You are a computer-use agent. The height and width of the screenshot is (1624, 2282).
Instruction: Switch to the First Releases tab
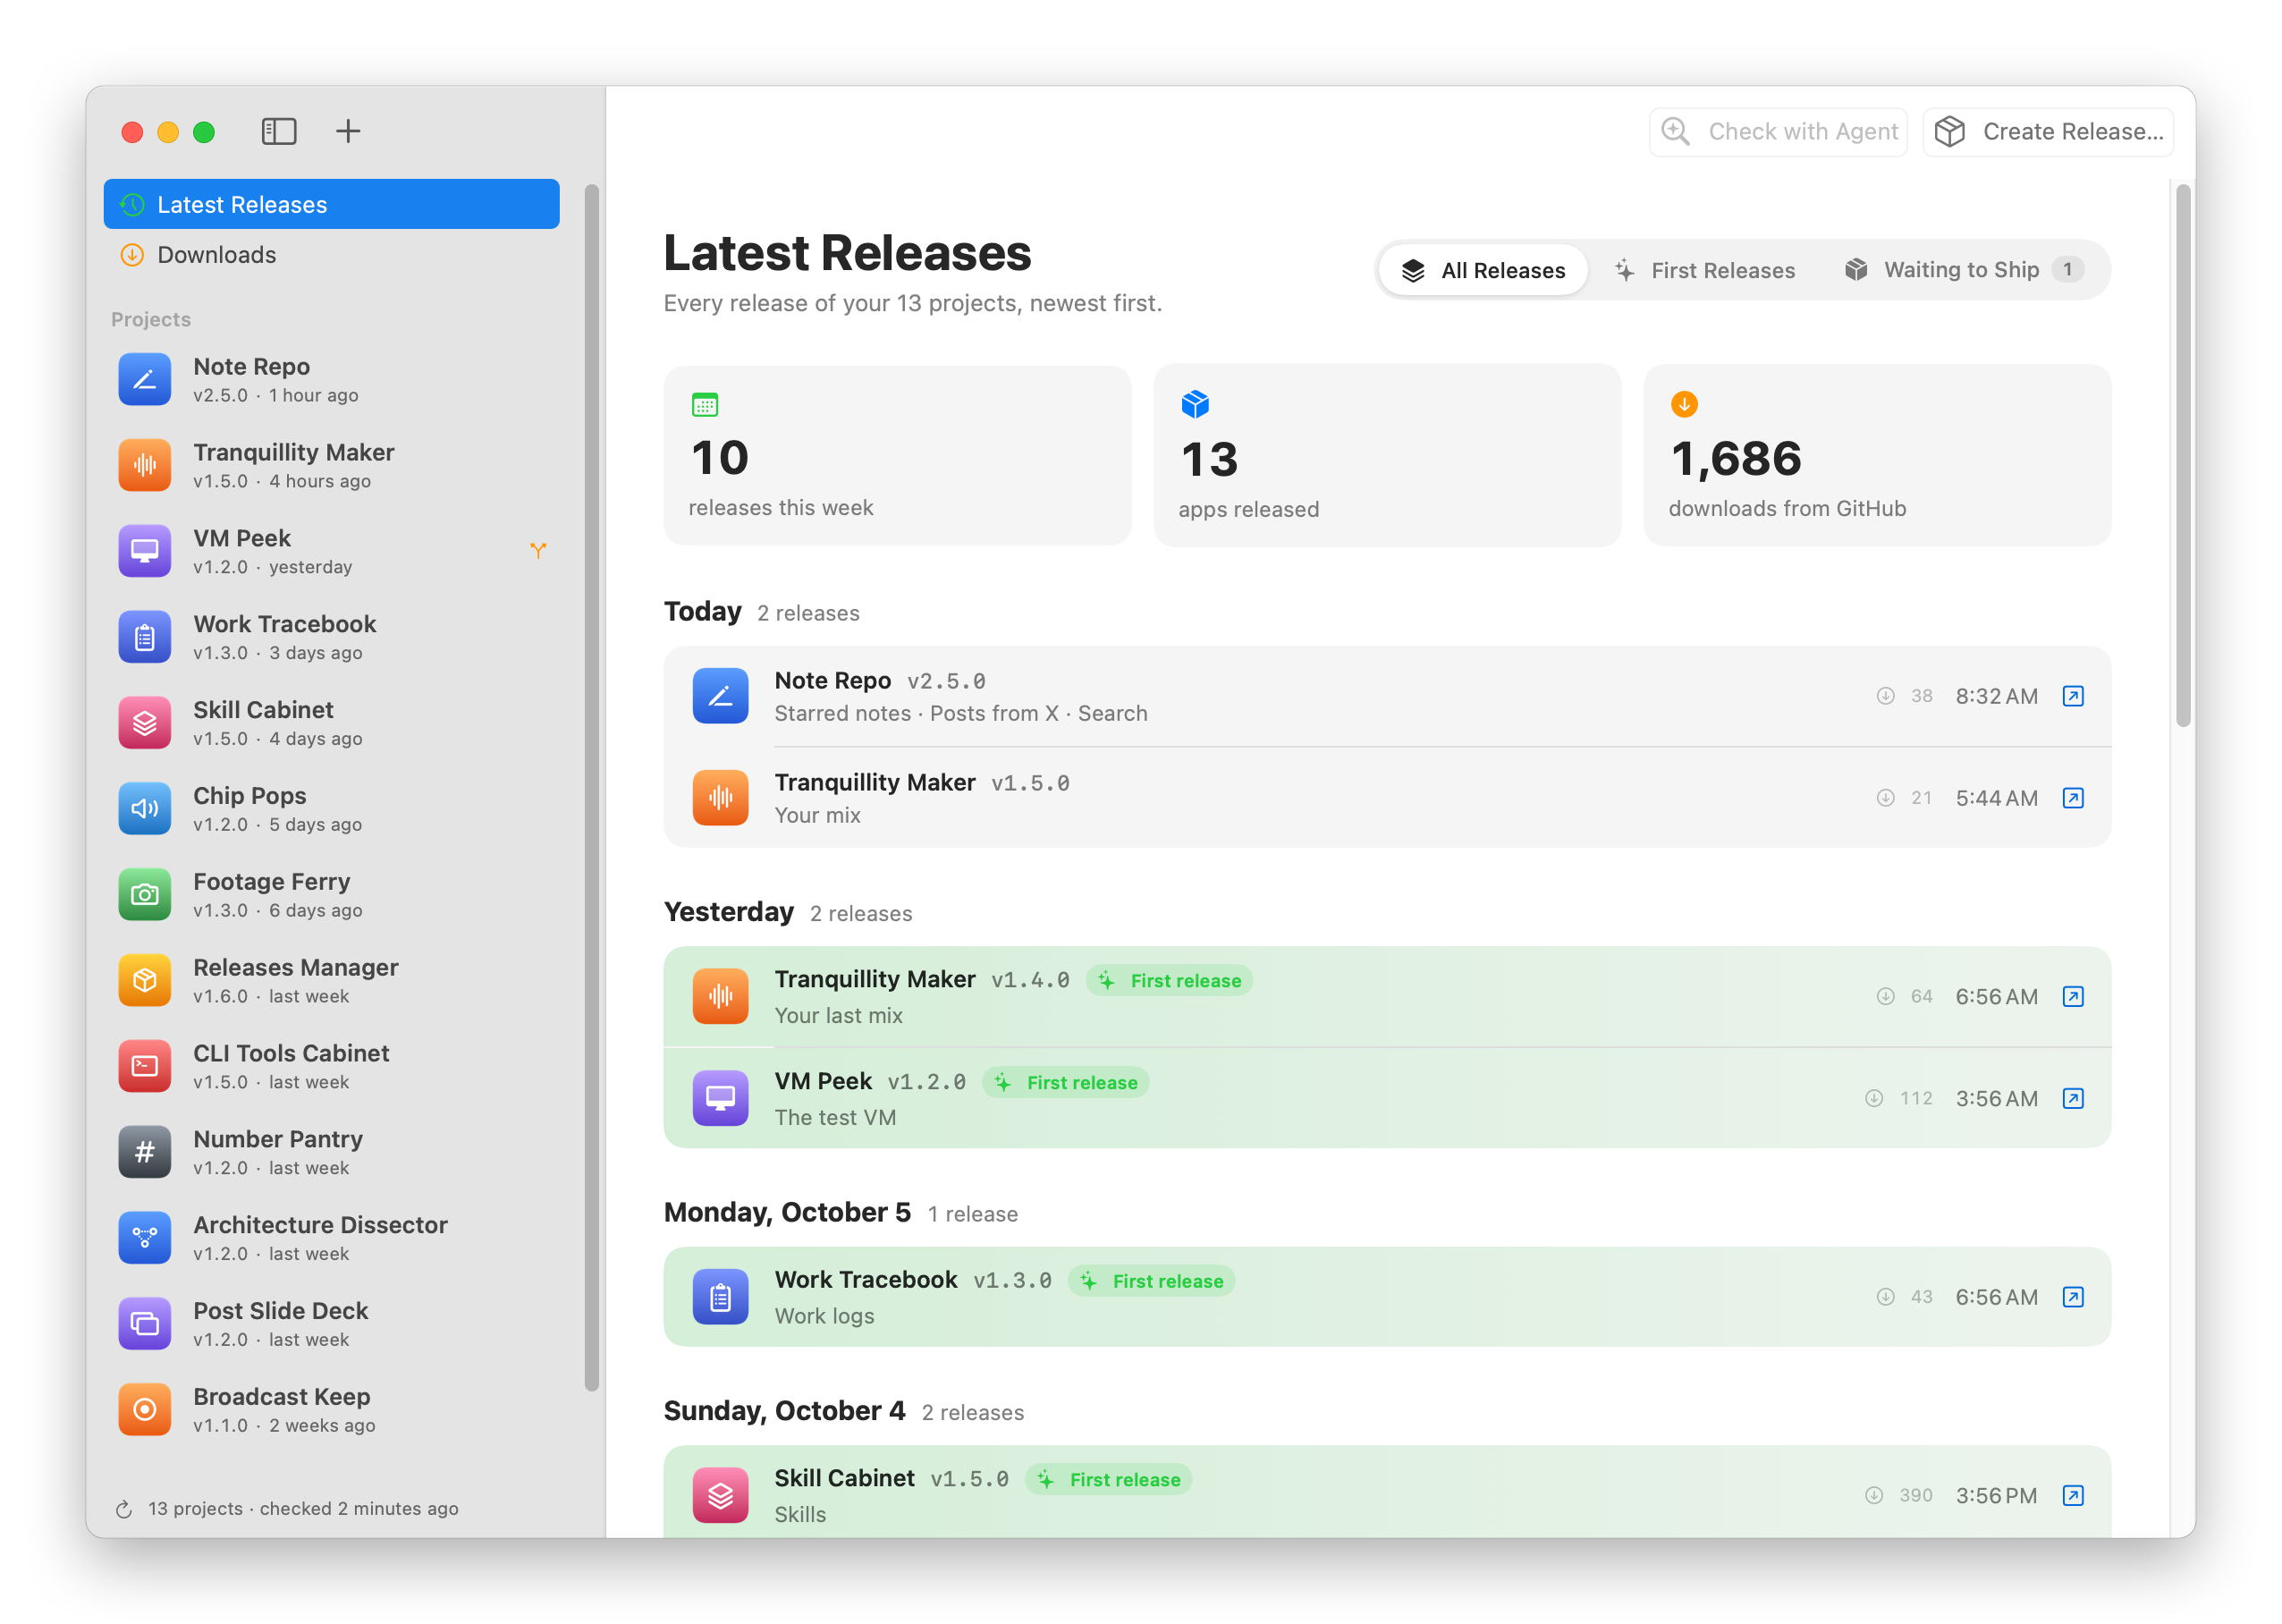coord(1705,270)
